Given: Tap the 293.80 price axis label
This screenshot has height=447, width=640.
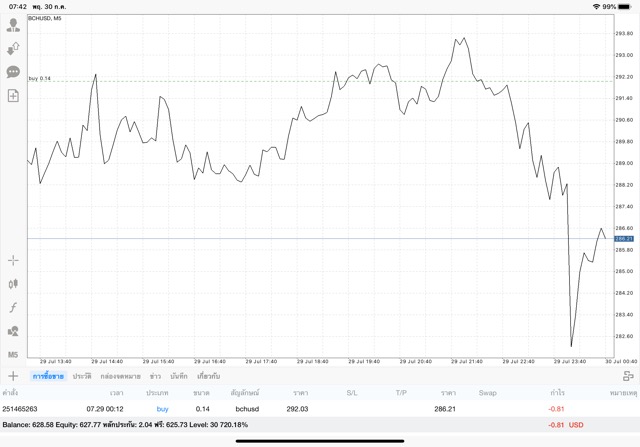Looking at the screenshot, I should [624, 33].
